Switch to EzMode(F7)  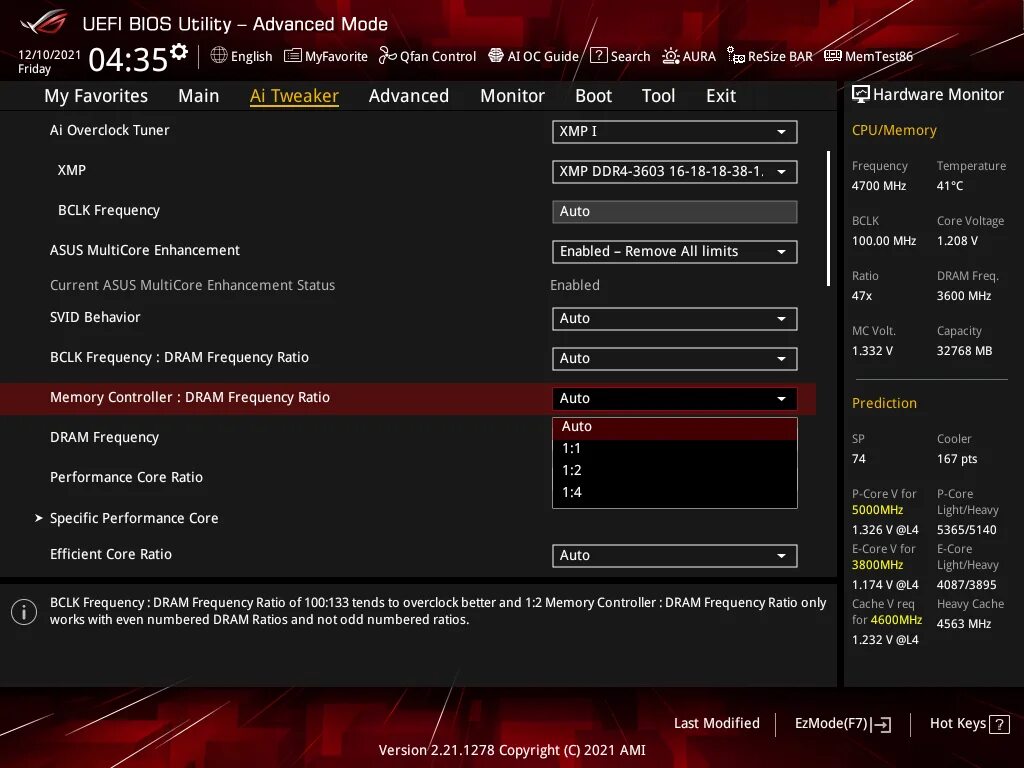tap(842, 724)
